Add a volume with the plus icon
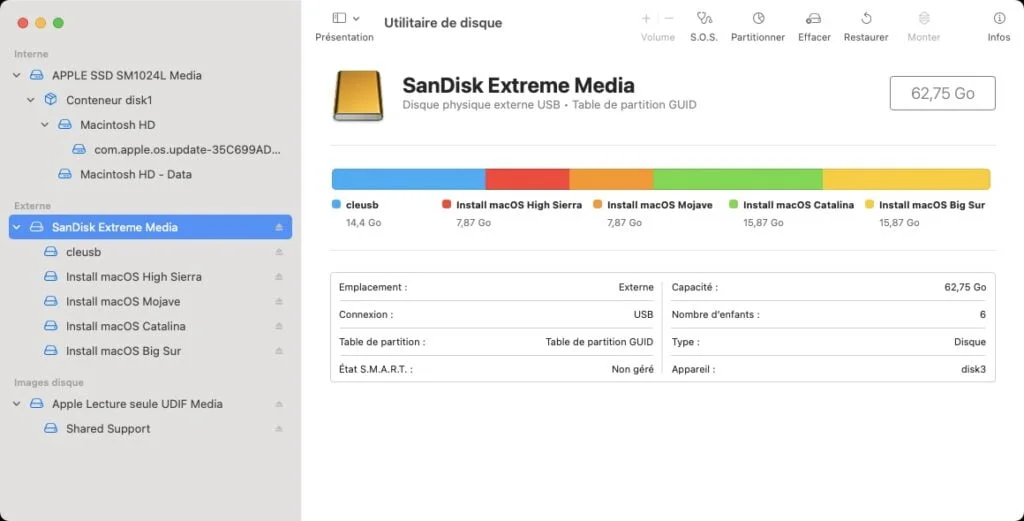 (x=647, y=18)
